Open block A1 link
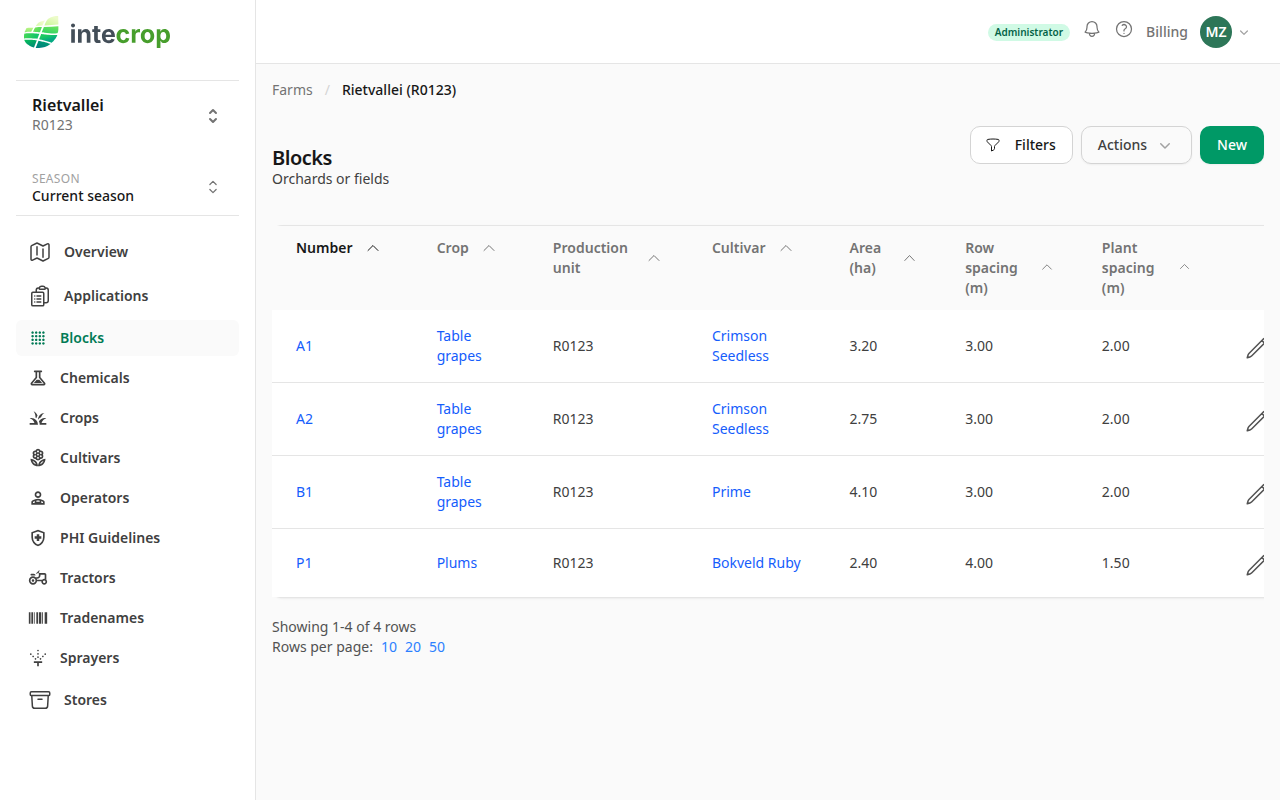 tap(304, 346)
